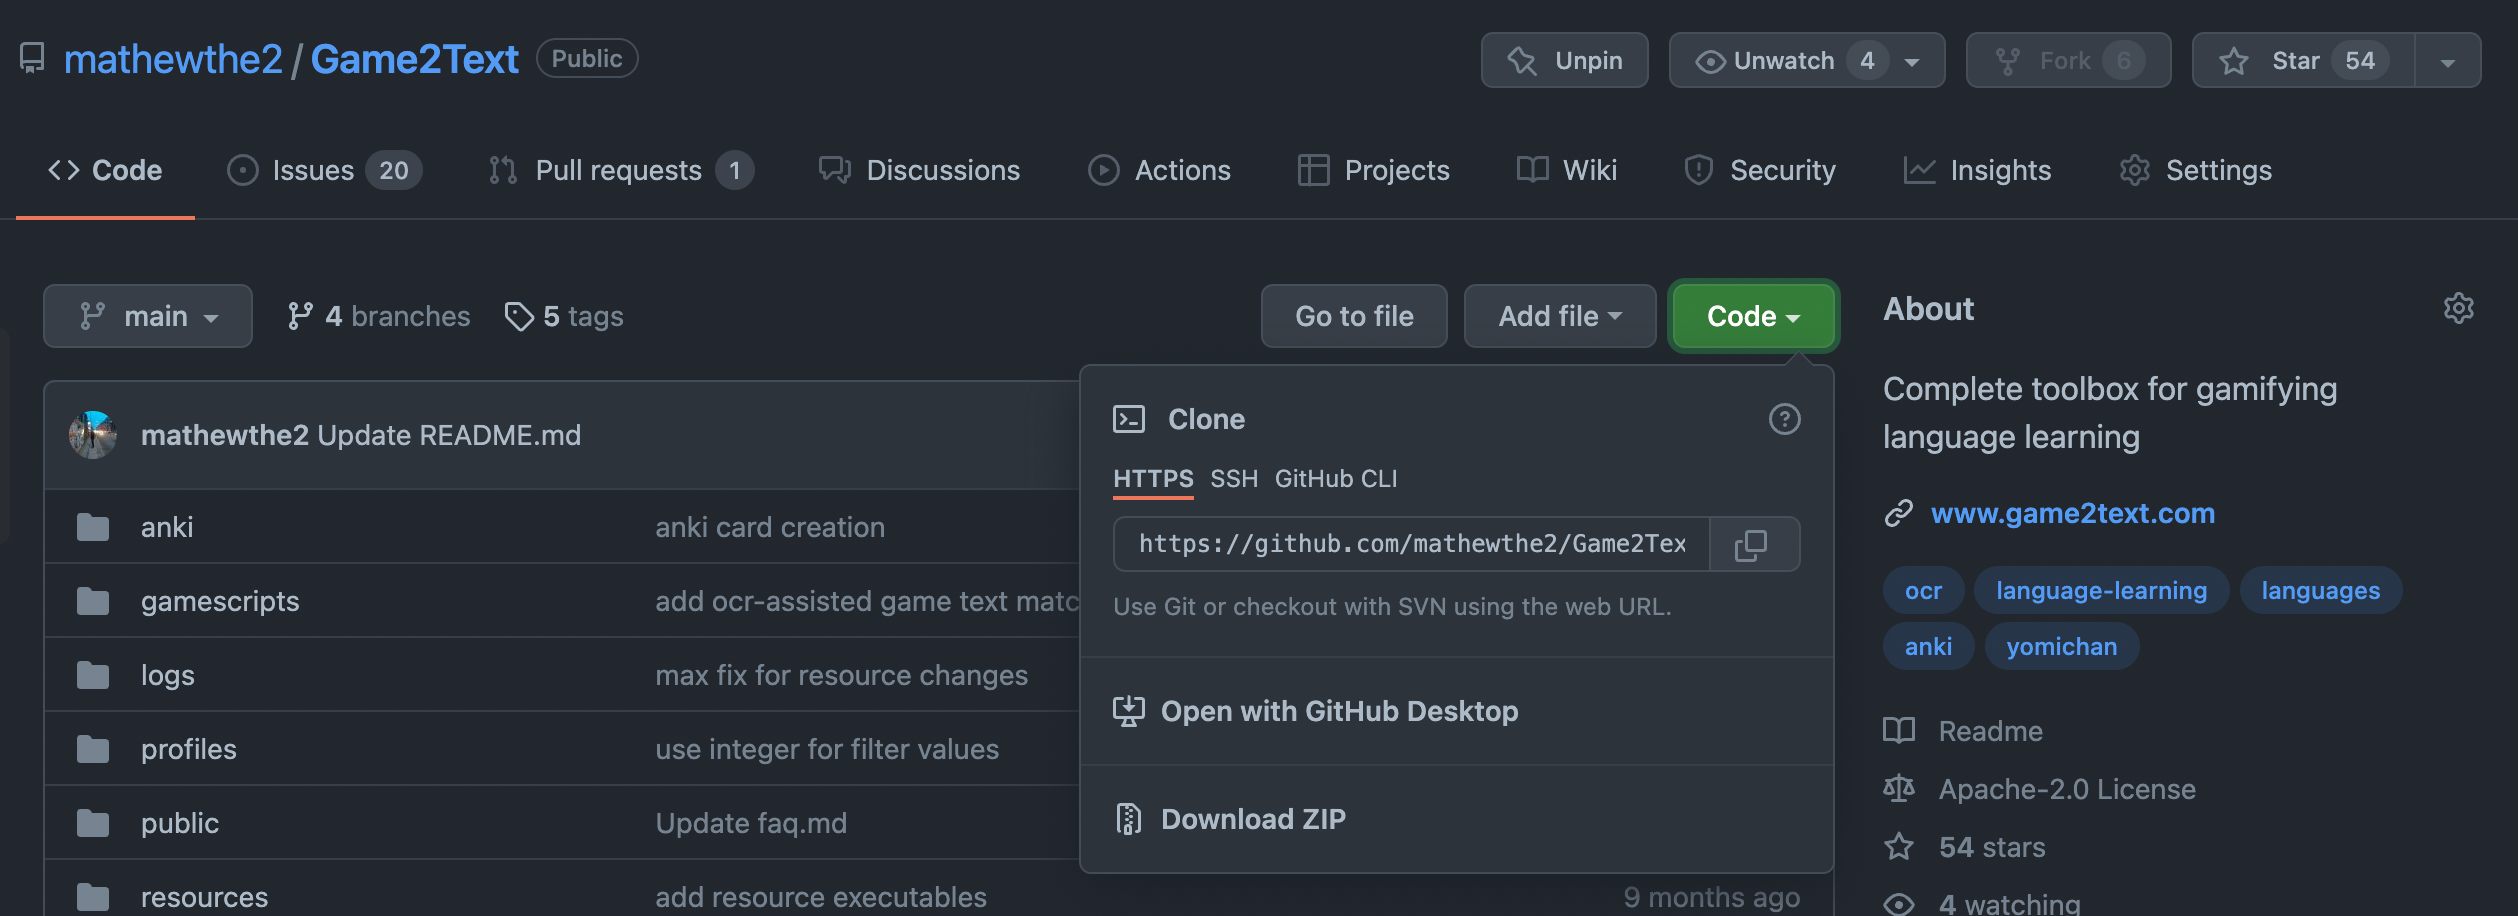Choose Open with GitHub Desktop
The image size is (2518, 916).
point(1316,711)
